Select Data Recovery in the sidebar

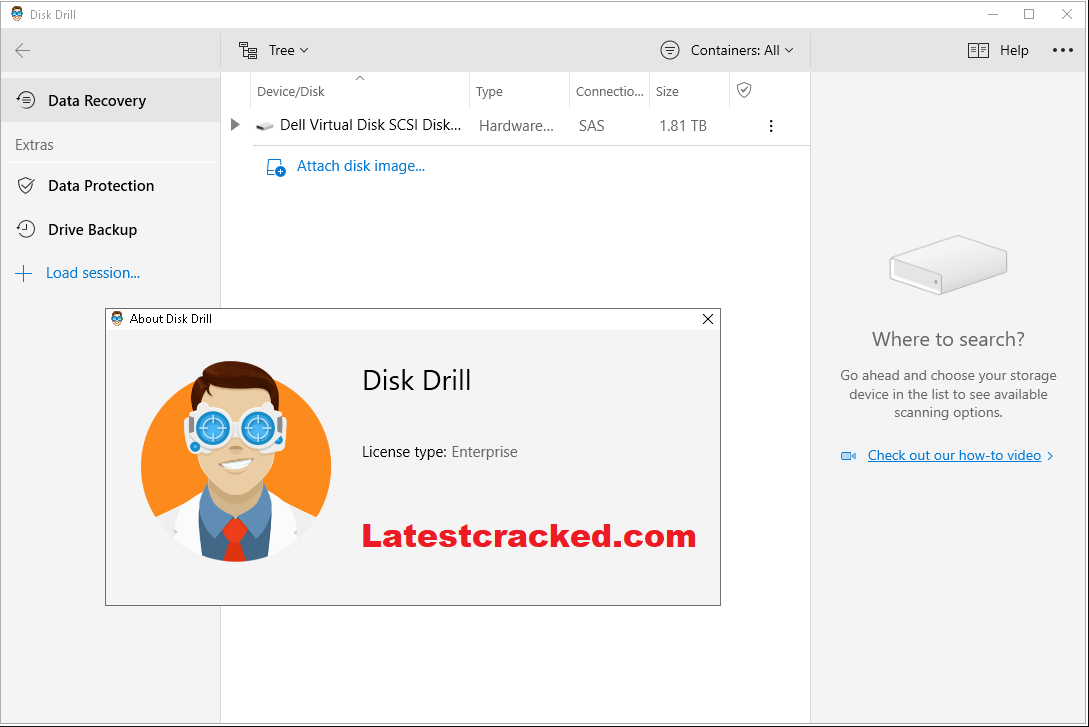pos(110,101)
